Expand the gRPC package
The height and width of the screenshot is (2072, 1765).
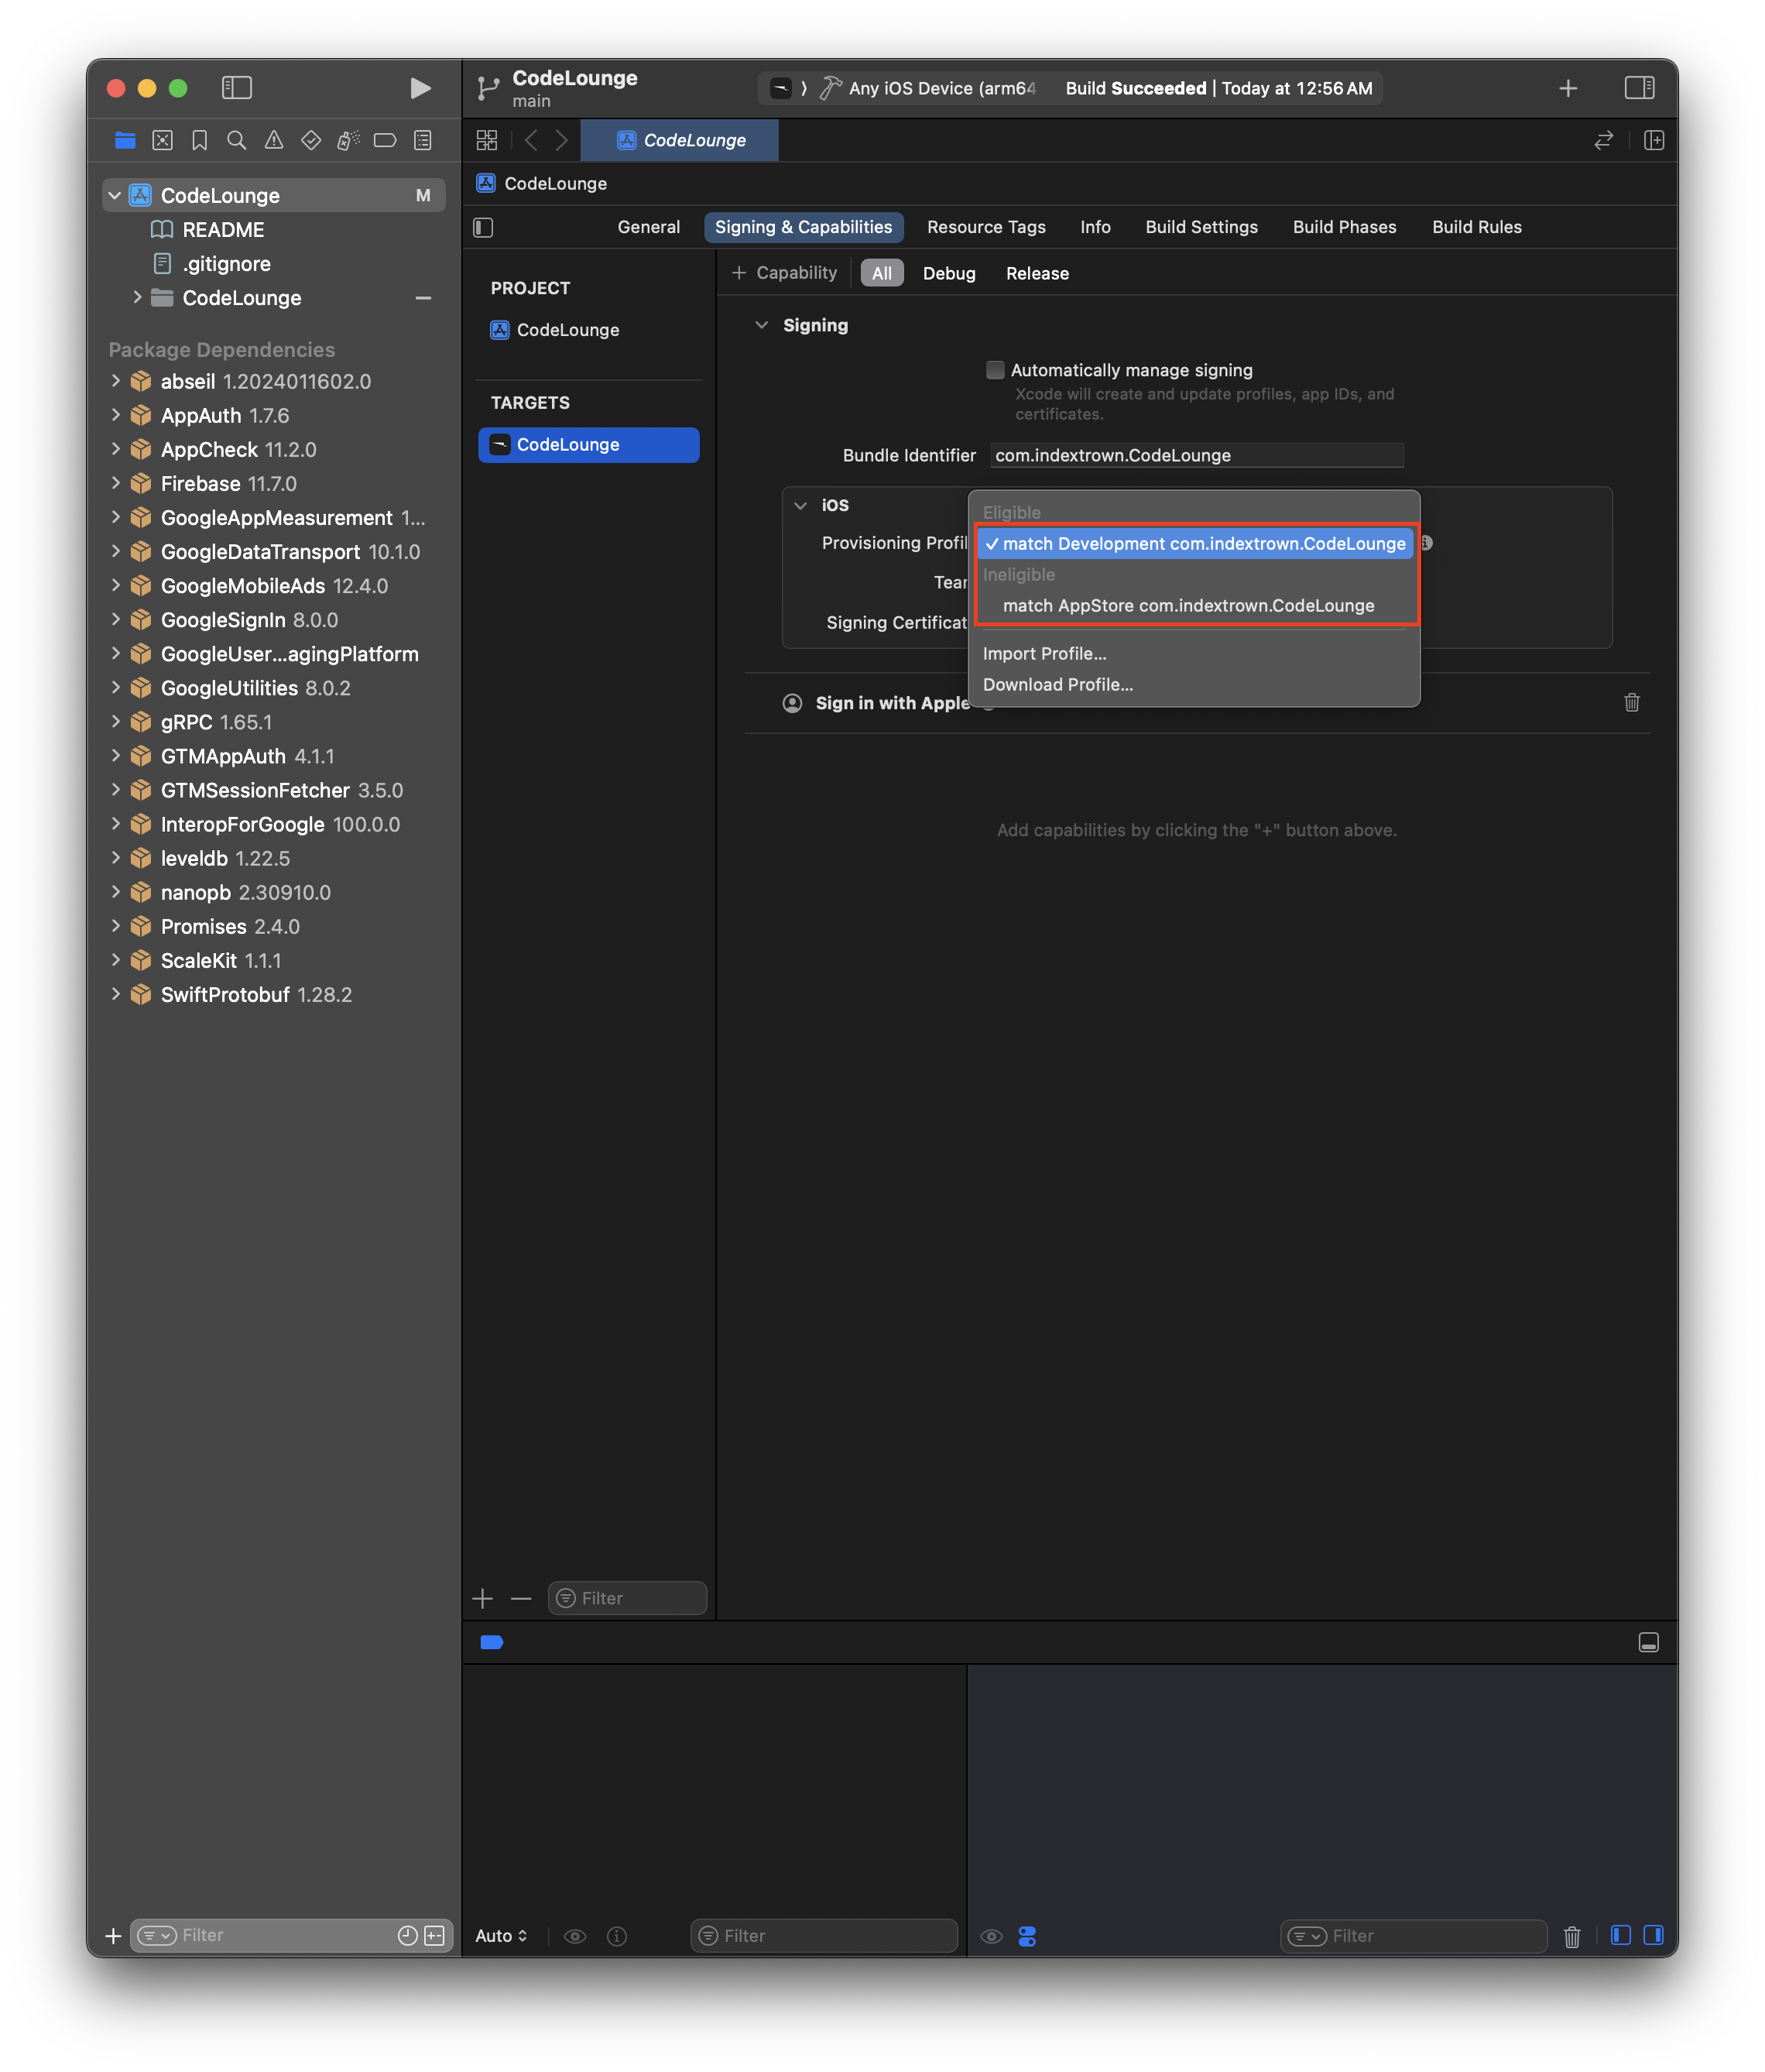116,721
